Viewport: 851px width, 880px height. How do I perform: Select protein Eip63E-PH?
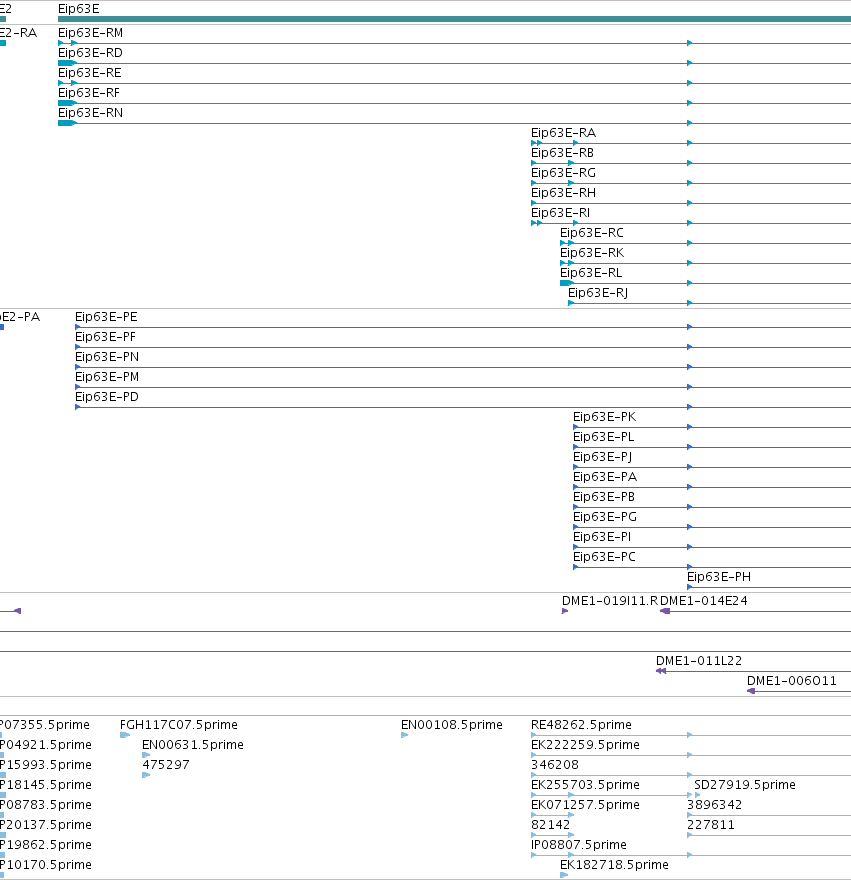coord(719,577)
